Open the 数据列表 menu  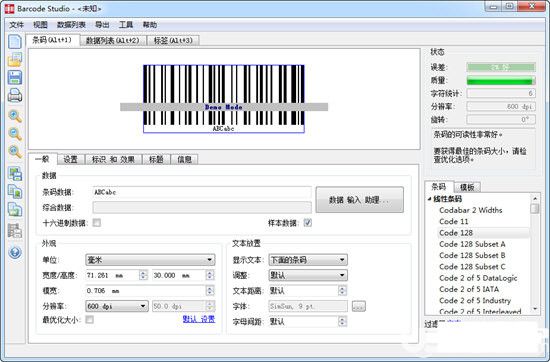pyautogui.click(x=71, y=25)
